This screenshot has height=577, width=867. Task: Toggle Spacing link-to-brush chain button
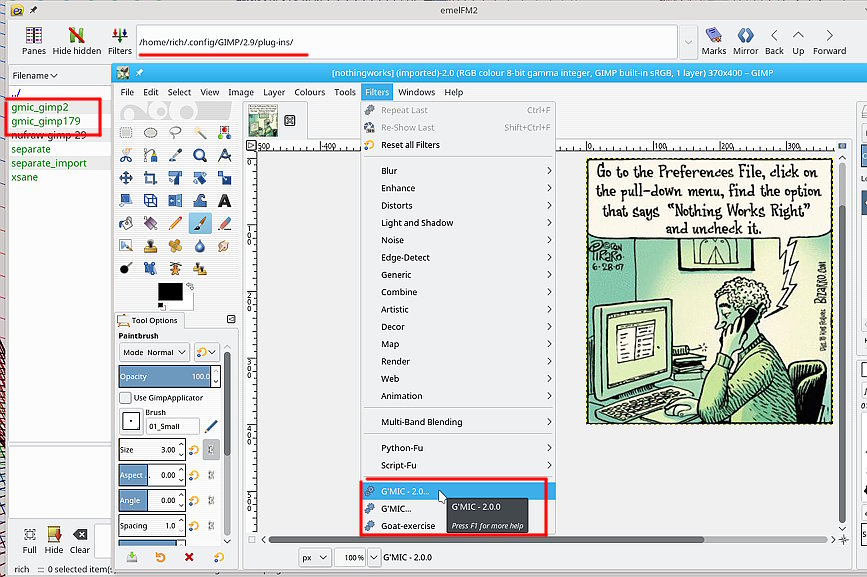tap(211, 526)
